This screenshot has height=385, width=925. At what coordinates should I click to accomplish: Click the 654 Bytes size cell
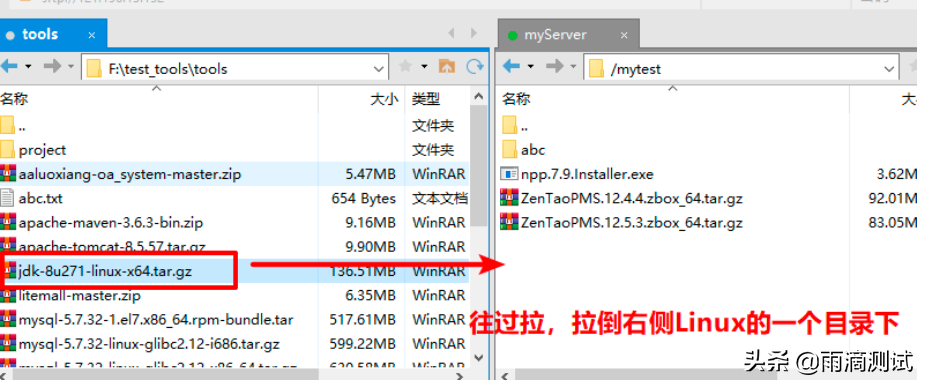(363, 198)
